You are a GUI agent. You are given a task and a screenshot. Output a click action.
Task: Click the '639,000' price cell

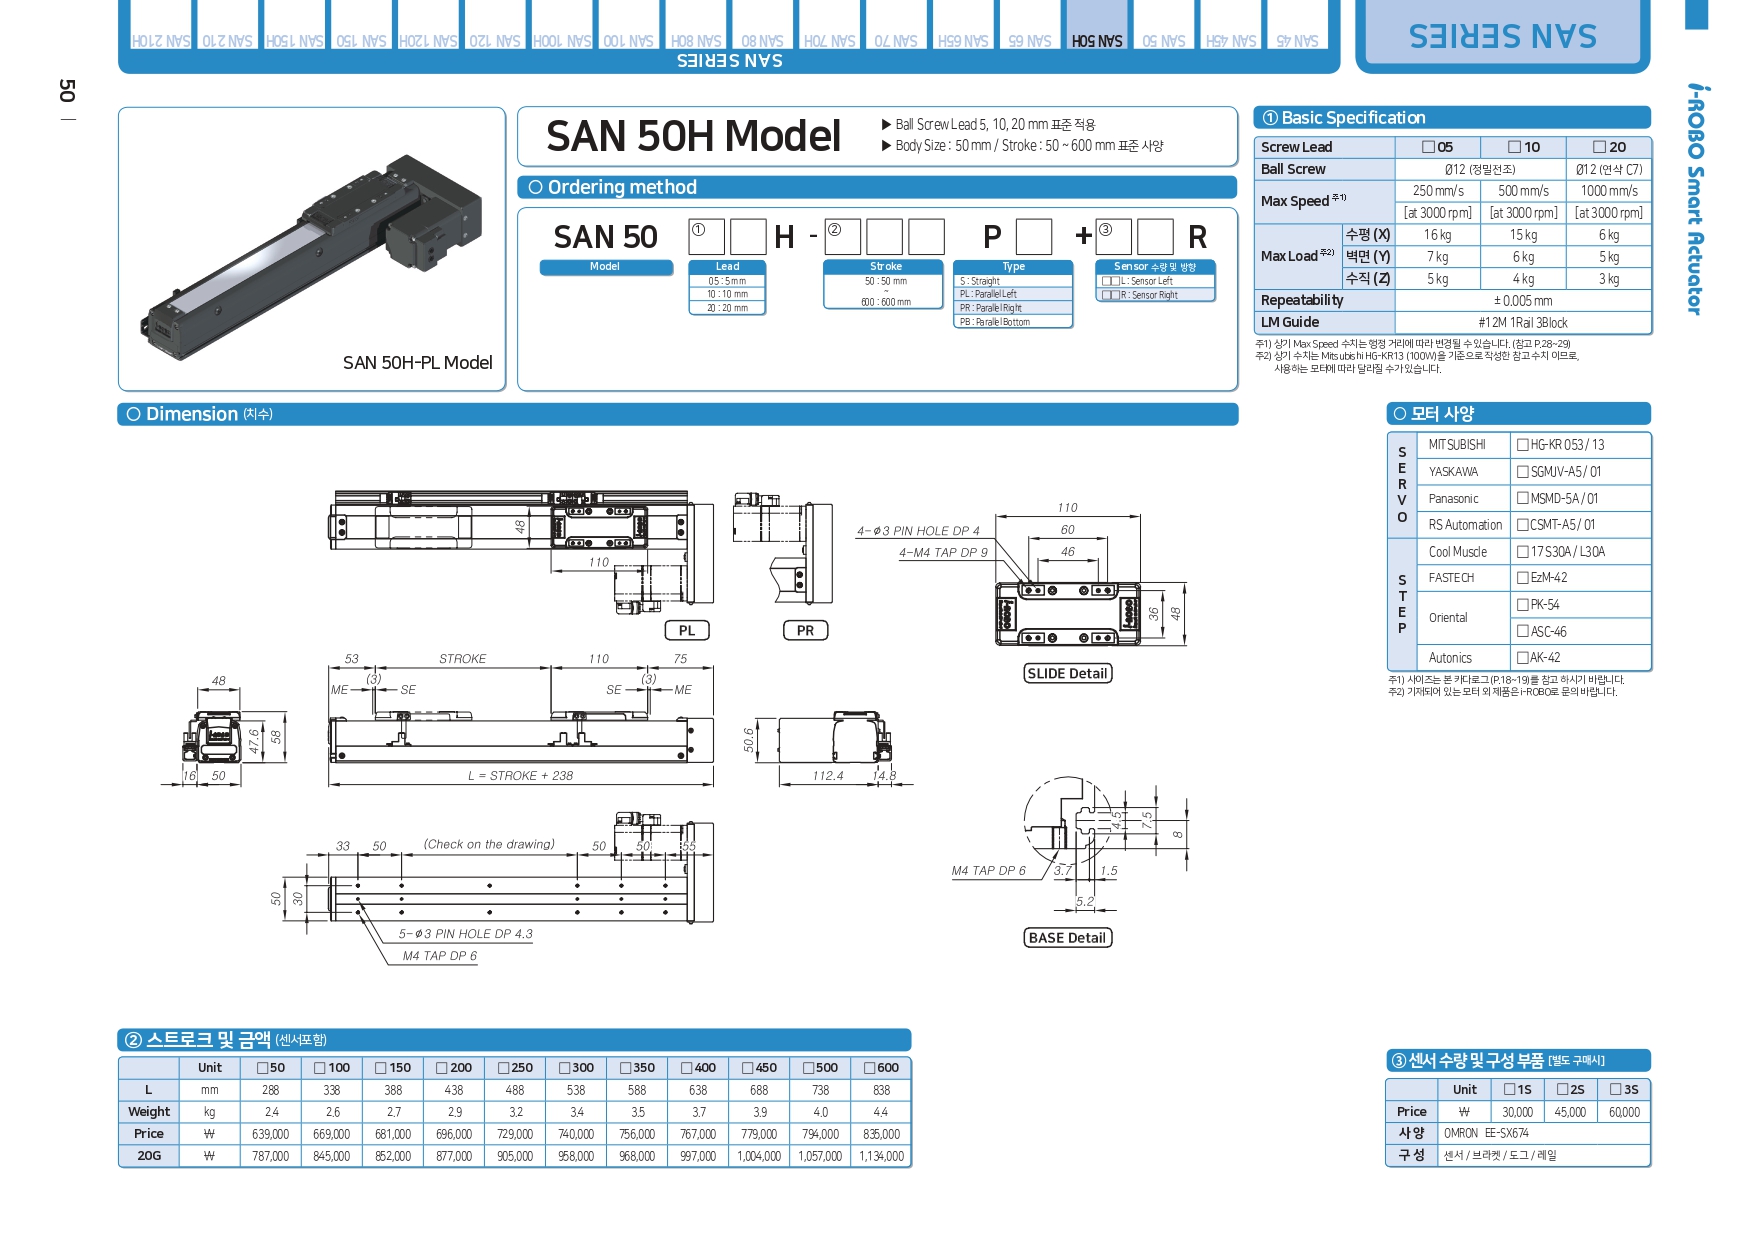270,1134
